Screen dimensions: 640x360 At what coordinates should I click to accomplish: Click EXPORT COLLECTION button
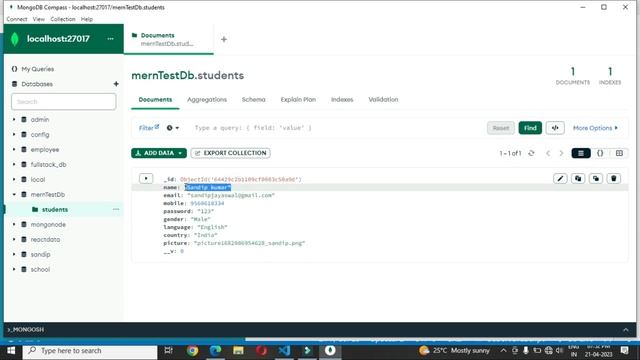tap(230, 153)
